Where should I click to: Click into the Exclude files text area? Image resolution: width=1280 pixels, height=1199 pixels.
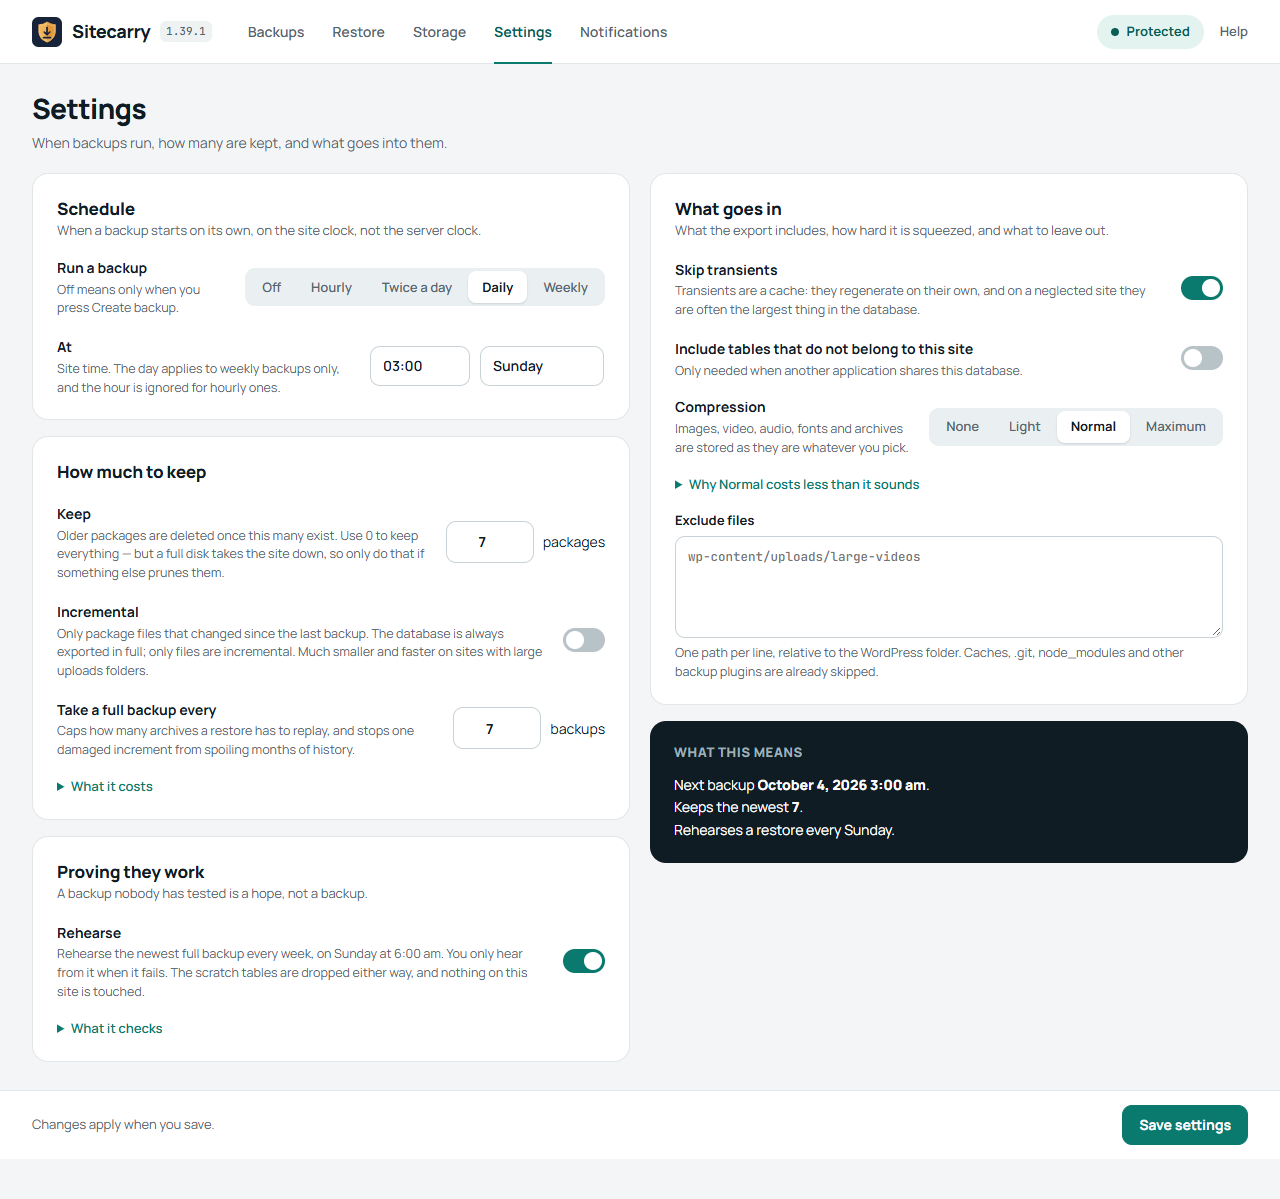pos(949,587)
